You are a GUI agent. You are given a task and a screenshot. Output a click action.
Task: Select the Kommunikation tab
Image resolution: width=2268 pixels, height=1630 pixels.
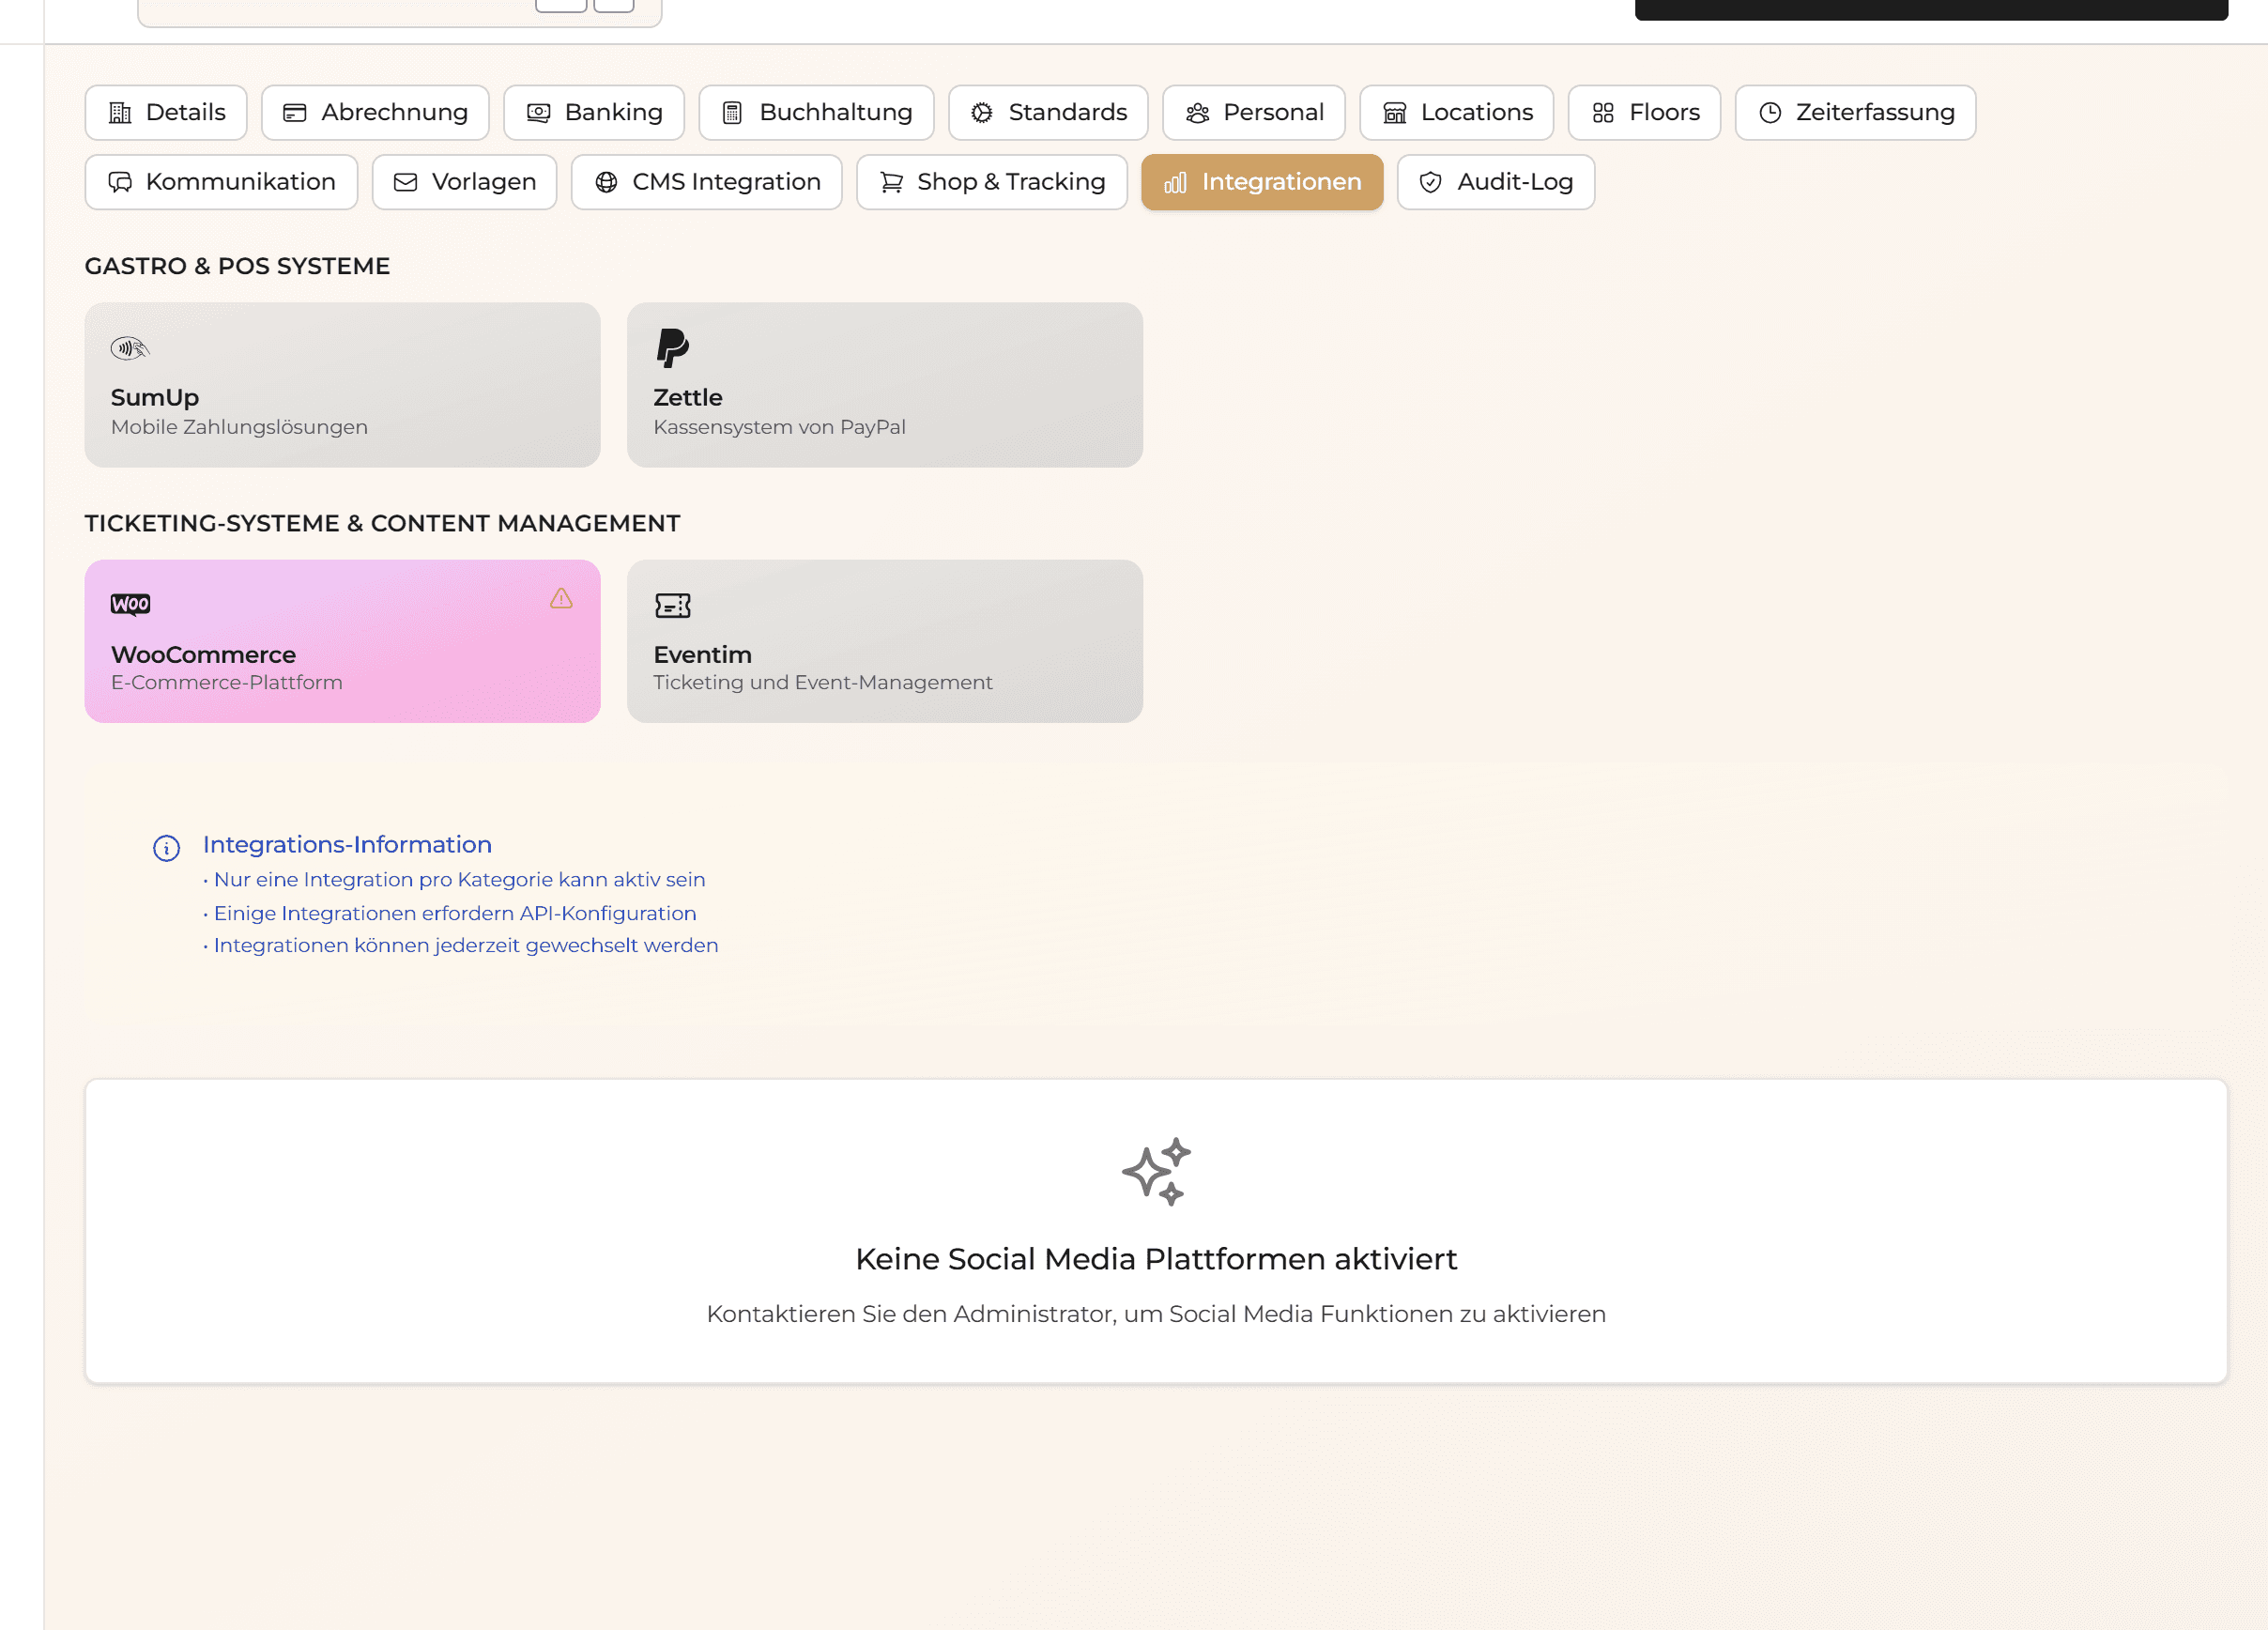tap(221, 182)
